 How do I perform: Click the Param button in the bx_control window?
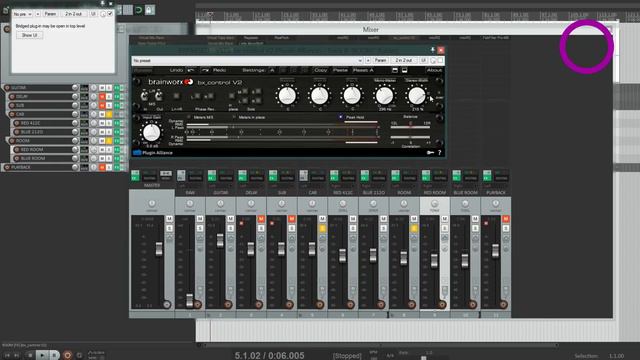click(x=380, y=60)
